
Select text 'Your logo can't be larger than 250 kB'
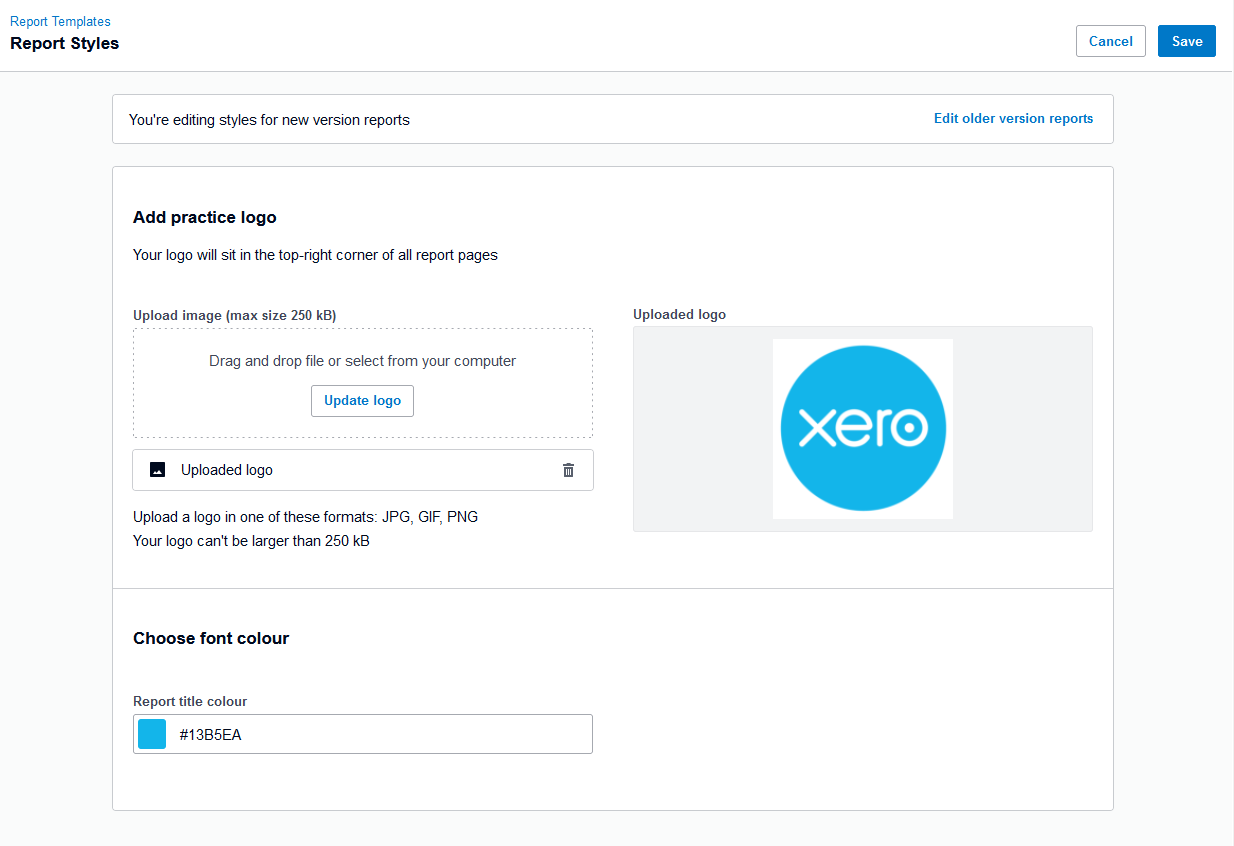click(x=252, y=541)
